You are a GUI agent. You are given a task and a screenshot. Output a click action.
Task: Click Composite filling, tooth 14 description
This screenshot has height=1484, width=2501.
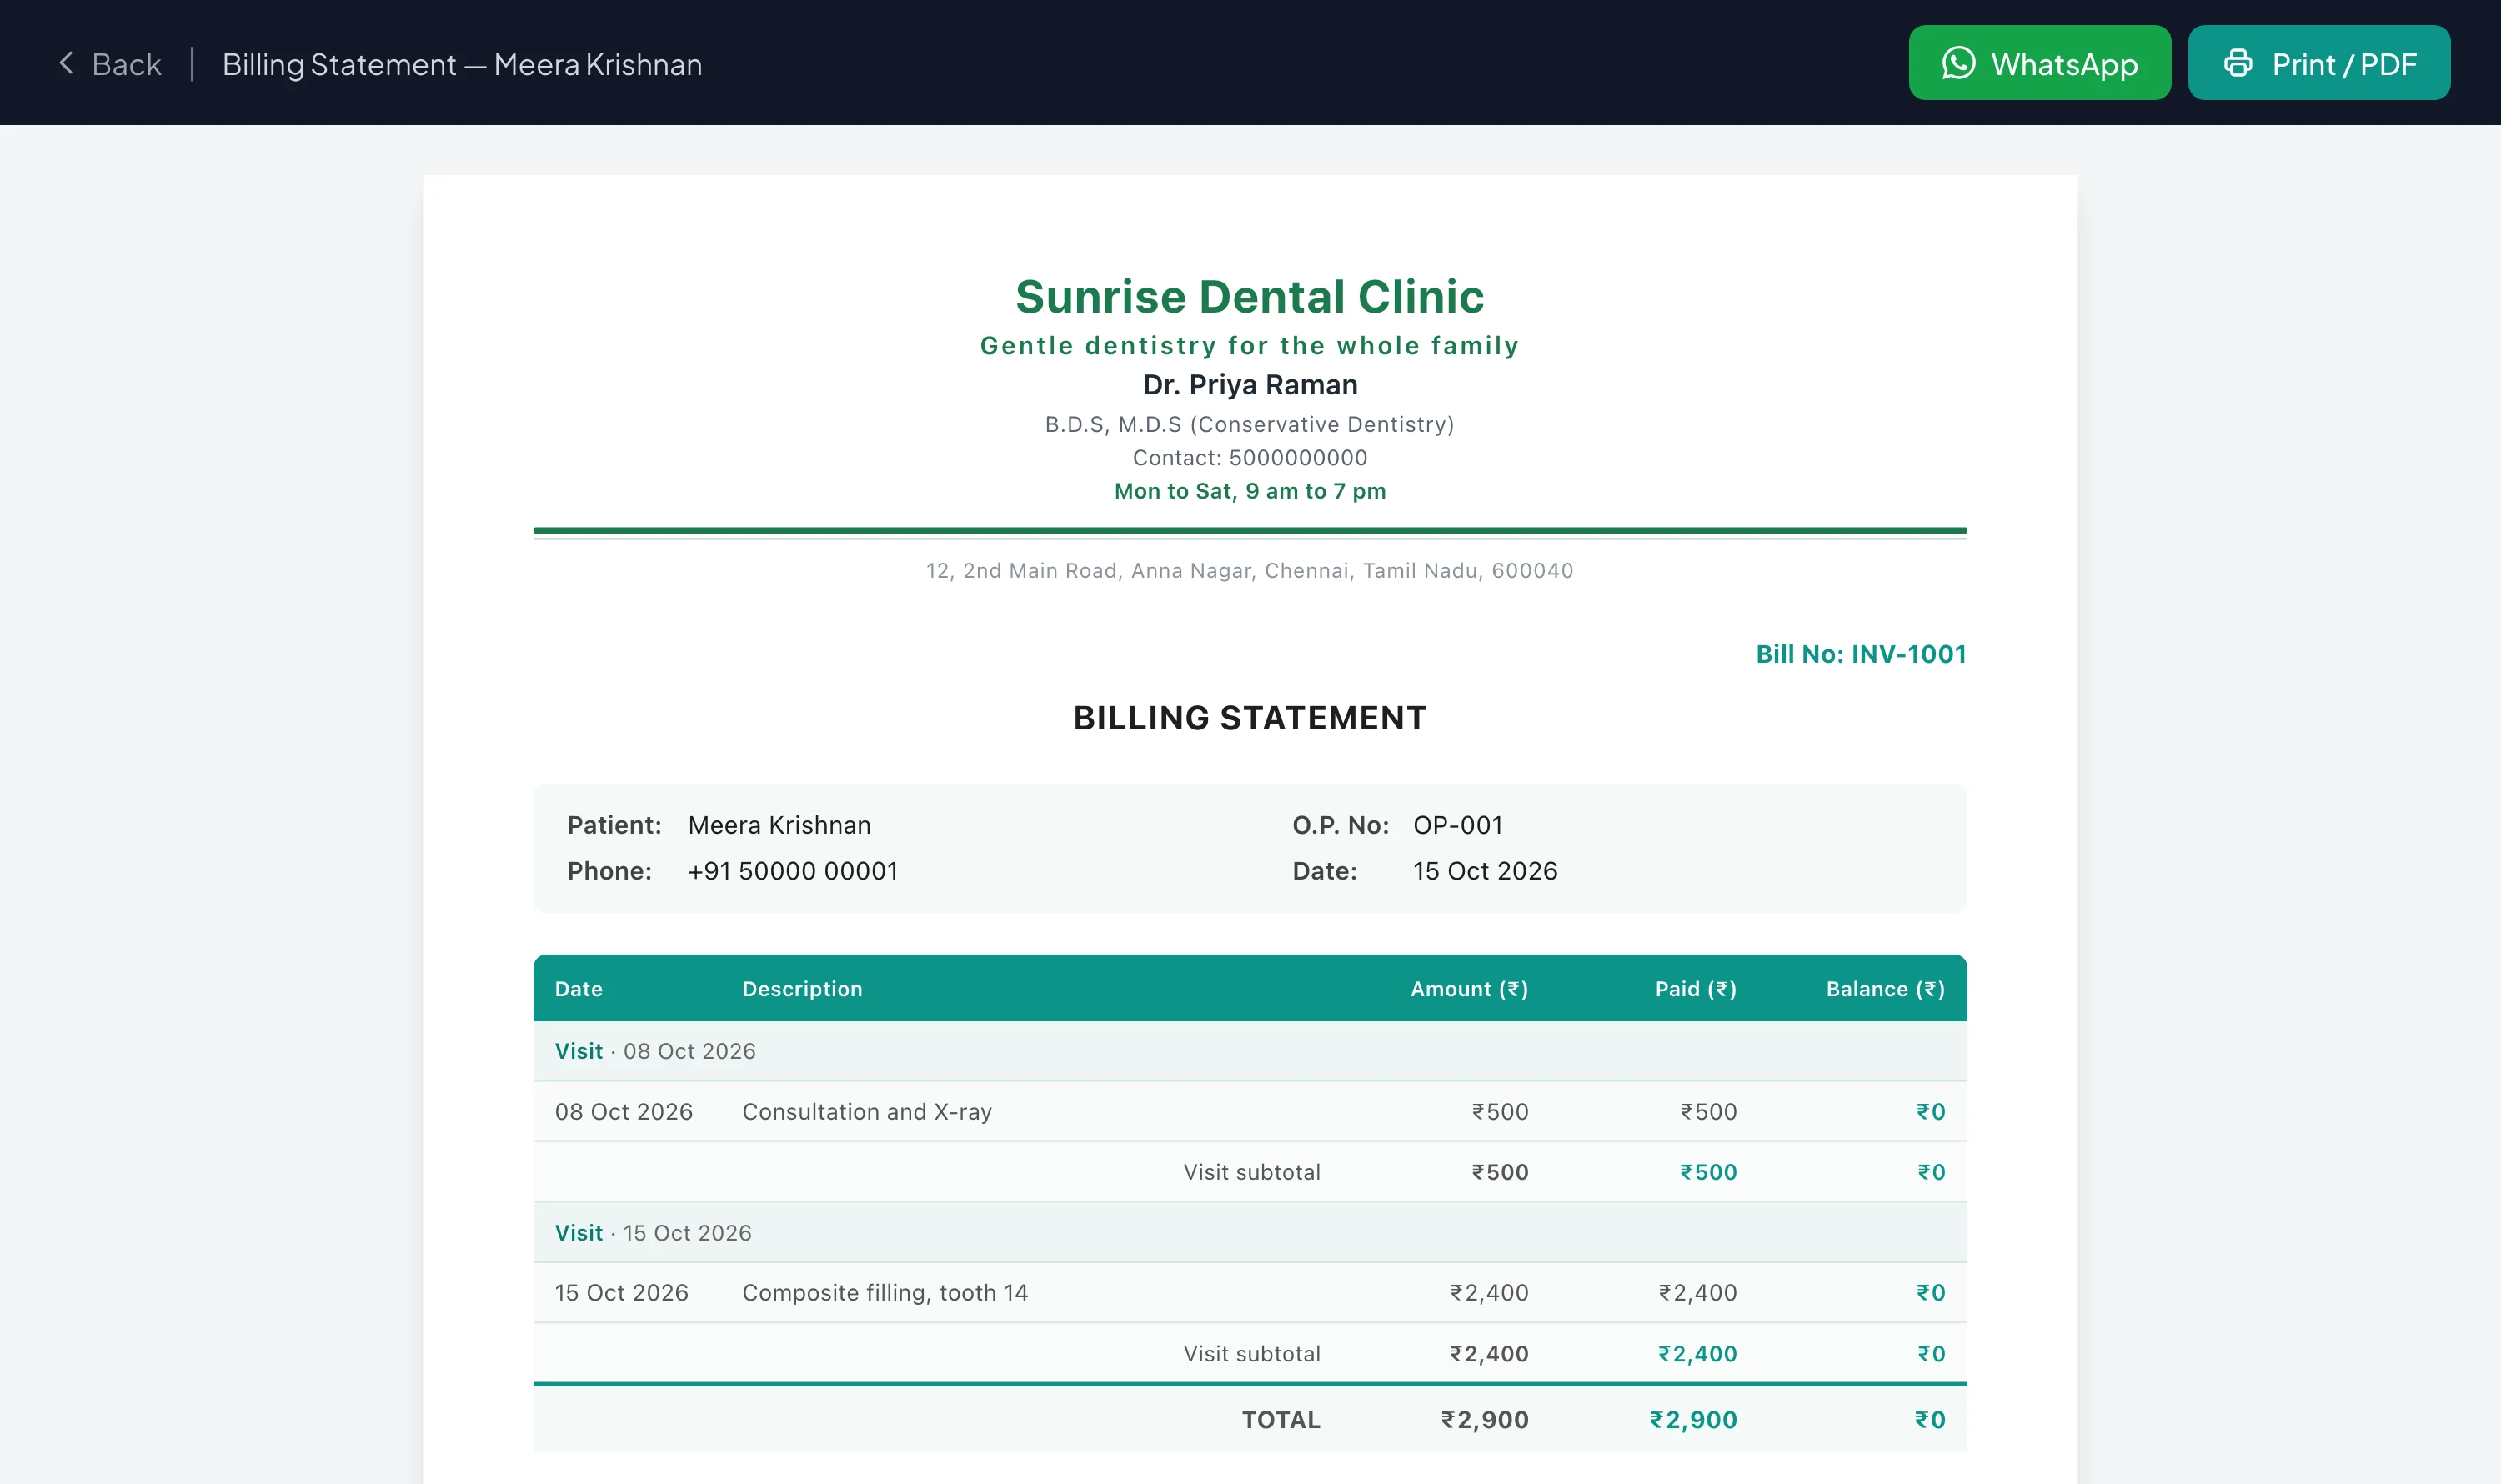(x=885, y=1293)
